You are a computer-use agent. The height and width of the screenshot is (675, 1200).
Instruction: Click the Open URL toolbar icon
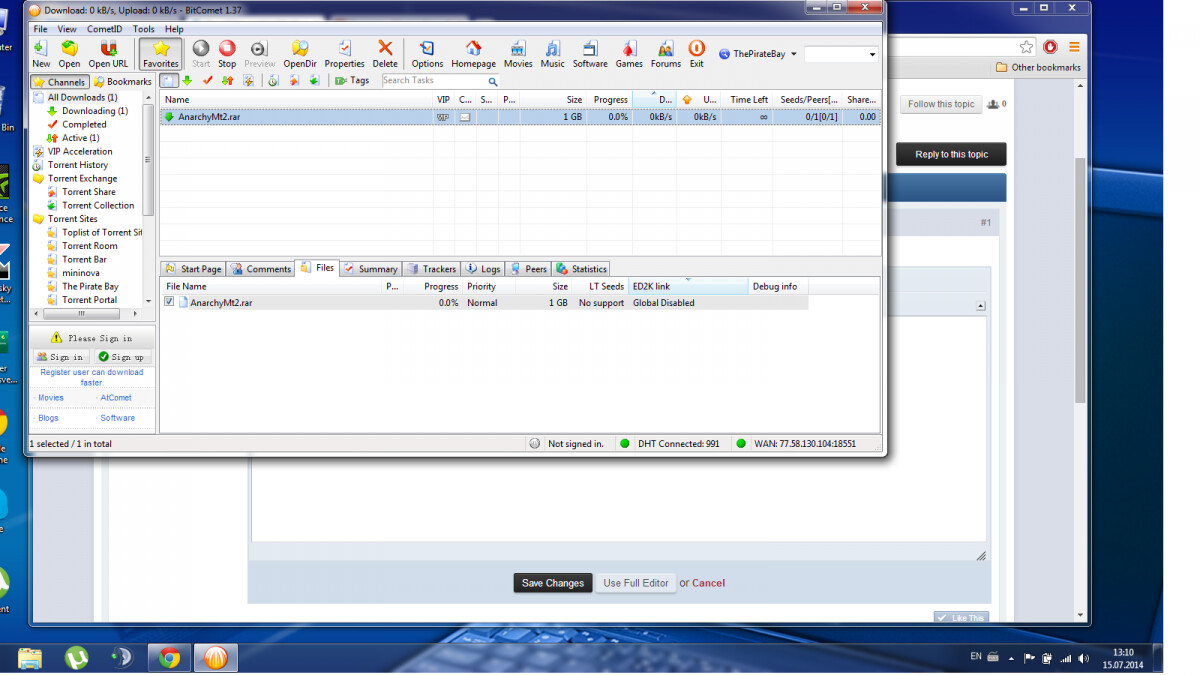[108, 54]
